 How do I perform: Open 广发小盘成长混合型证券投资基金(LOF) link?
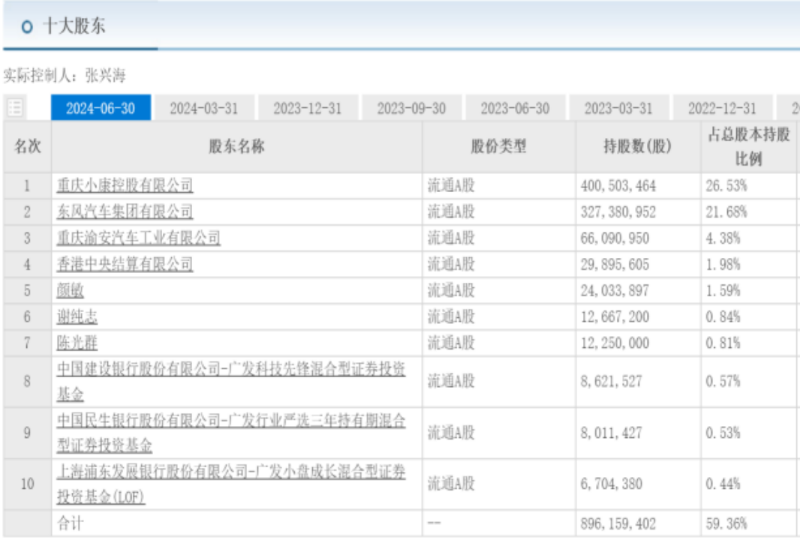[x=231, y=483]
